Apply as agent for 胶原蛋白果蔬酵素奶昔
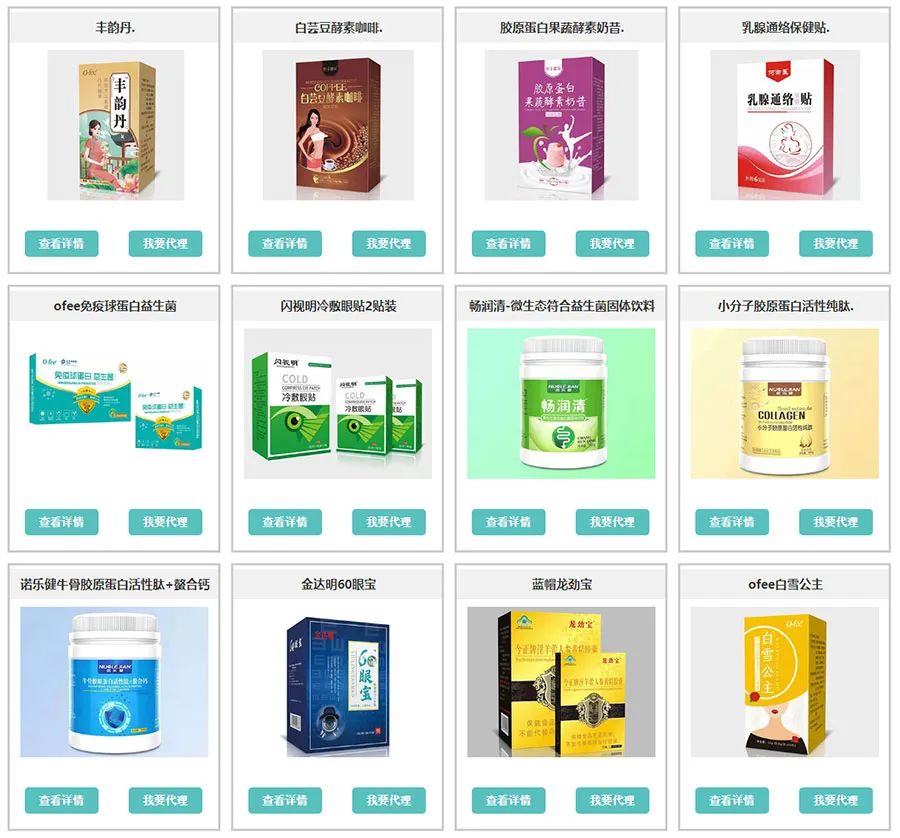The height and width of the screenshot is (838, 900). tap(612, 243)
